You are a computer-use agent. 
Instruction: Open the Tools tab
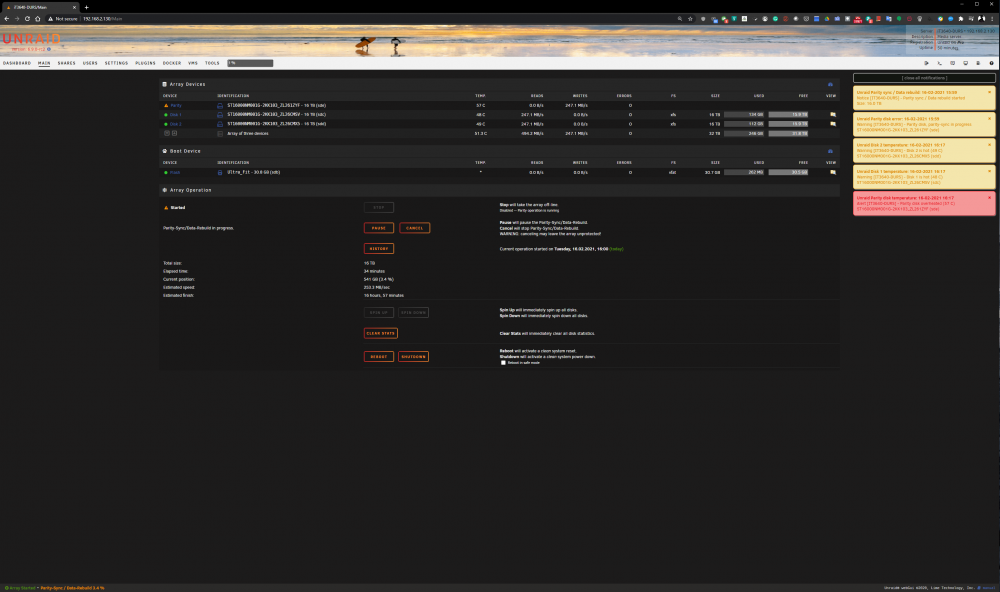point(212,63)
